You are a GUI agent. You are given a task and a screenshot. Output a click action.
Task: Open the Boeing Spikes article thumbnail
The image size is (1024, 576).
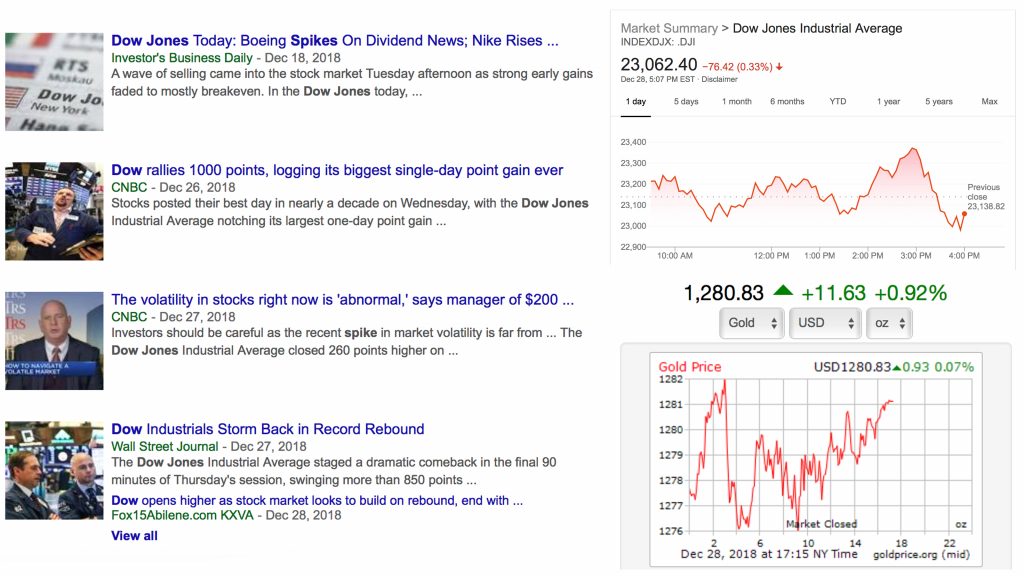pyautogui.click(x=54, y=82)
